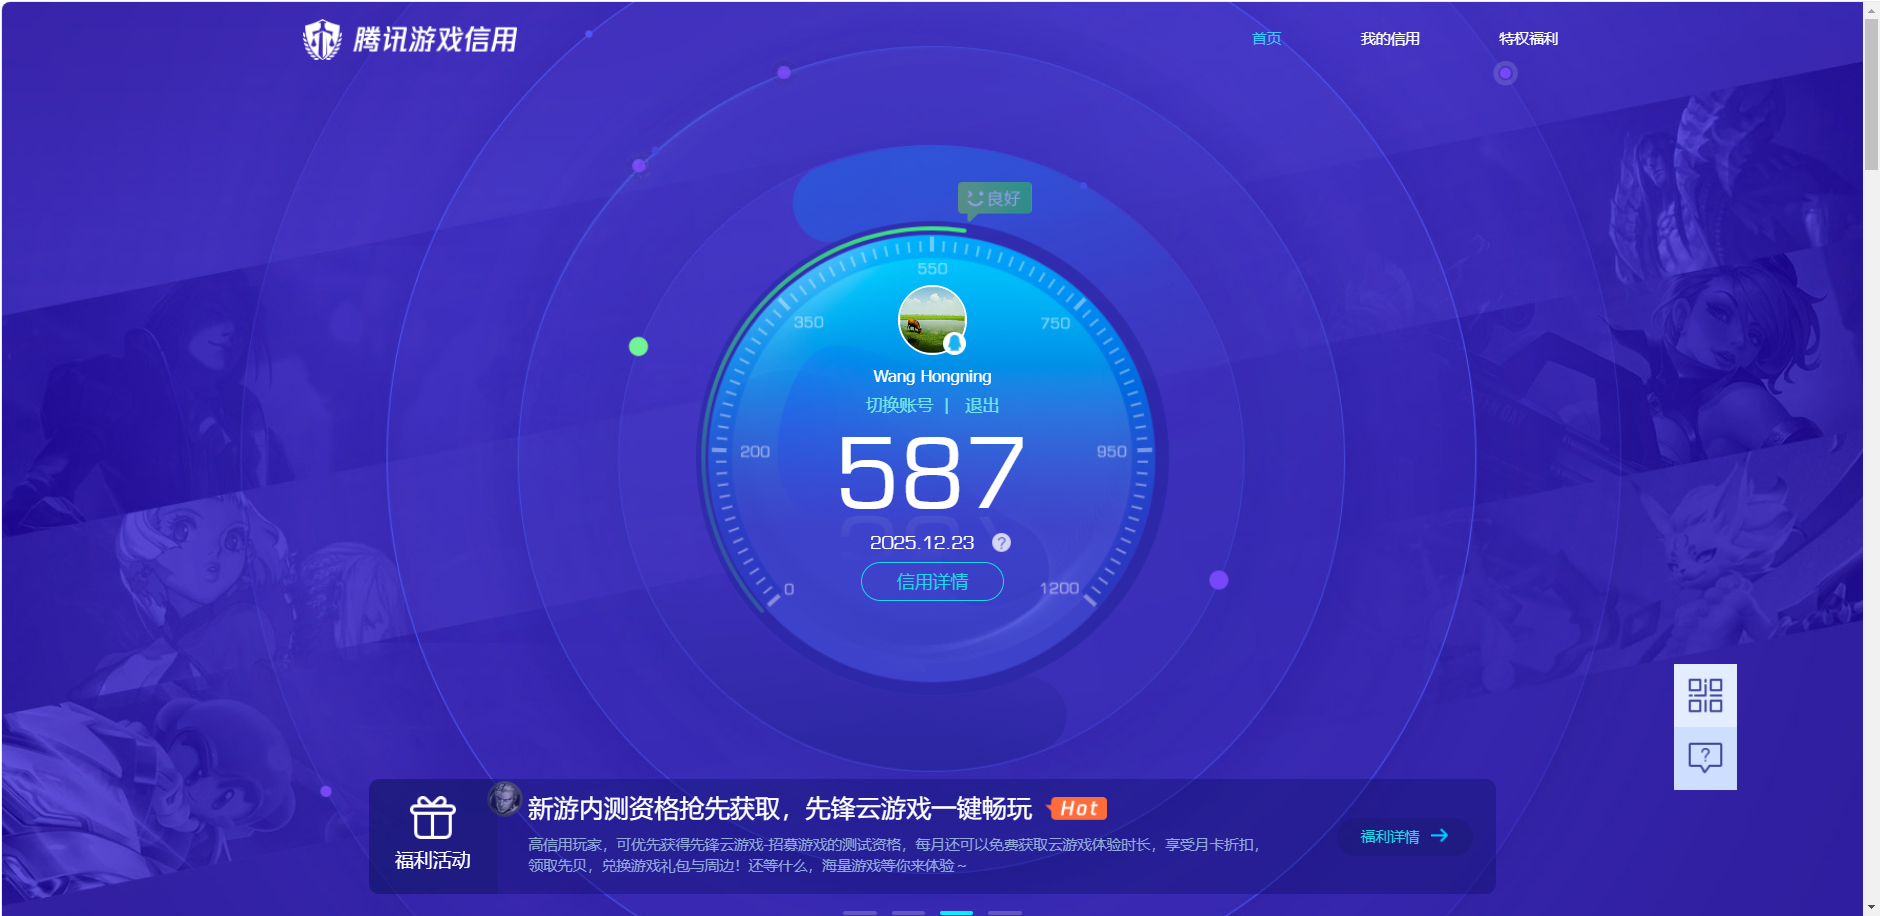
Task: Click the Tencent Game Credit shield logo
Action: pyautogui.click(x=322, y=40)
